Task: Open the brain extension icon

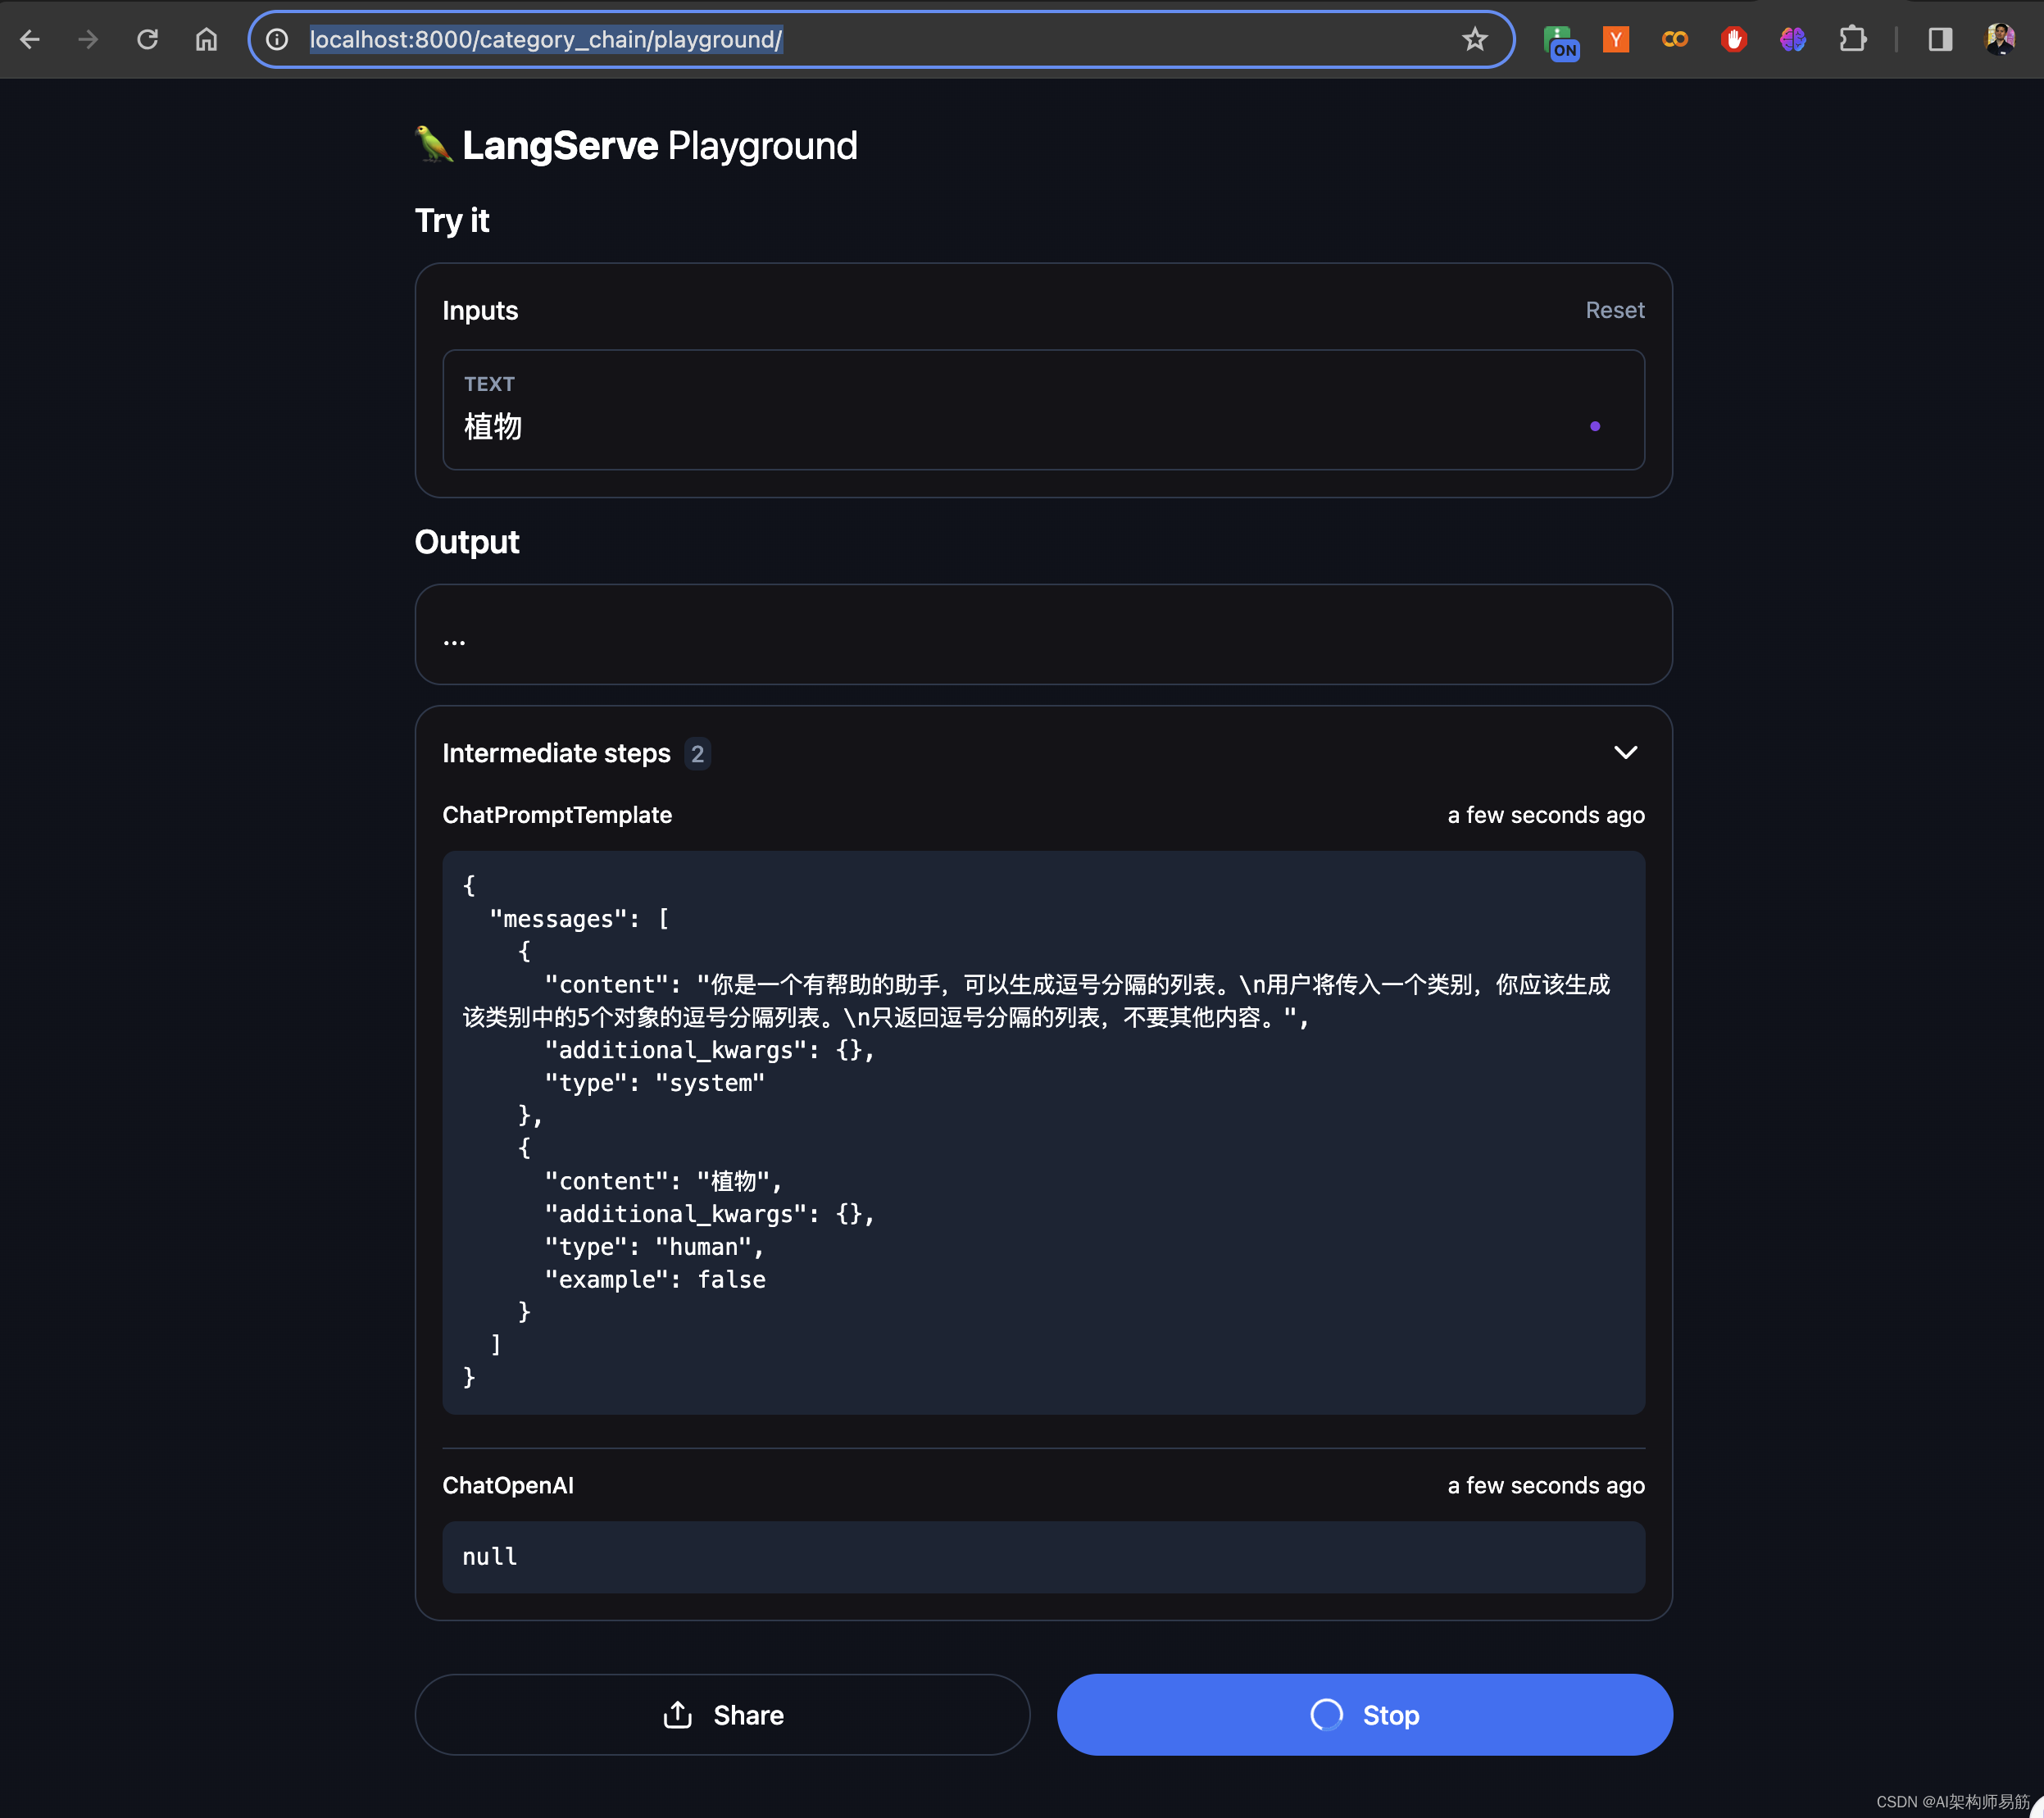Action: pyautogui.click(x=1792, y=39)
